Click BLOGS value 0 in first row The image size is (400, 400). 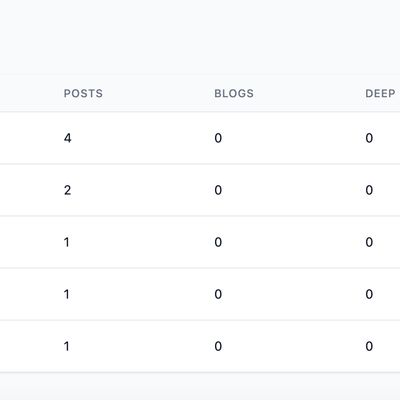click(x=218, y=138)
